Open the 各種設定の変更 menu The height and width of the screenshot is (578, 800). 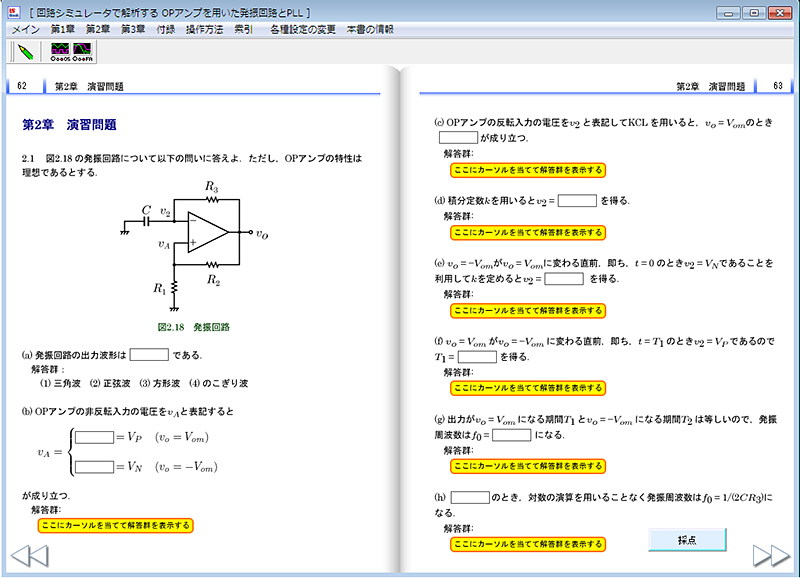point(303,30)
